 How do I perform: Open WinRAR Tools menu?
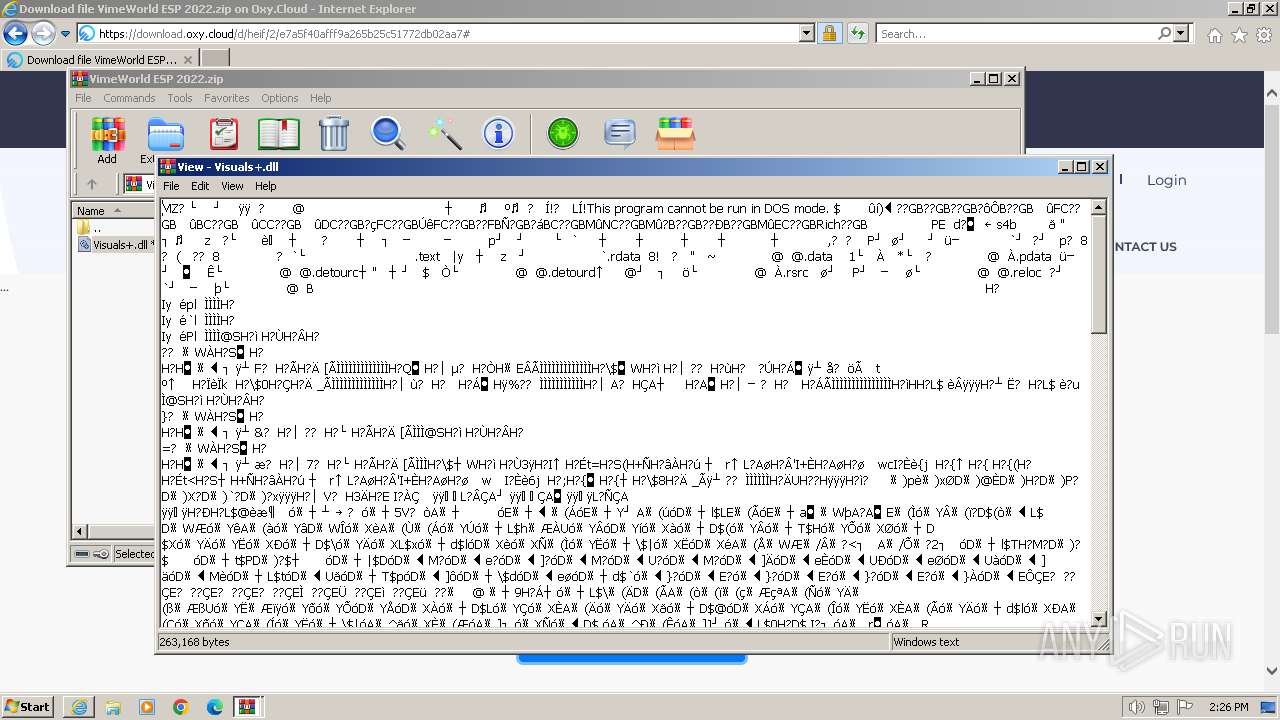click(x=180, y=98)
